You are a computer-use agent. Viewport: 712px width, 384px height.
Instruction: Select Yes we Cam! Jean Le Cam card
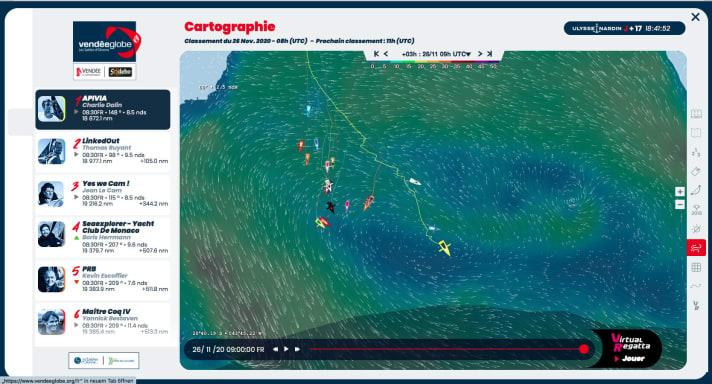click(103, 194)
